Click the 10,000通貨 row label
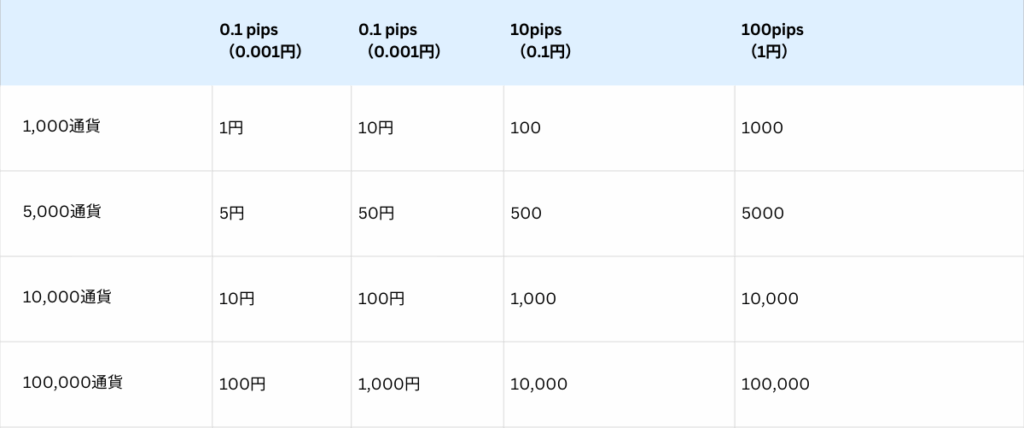 (x=66, y=297)
